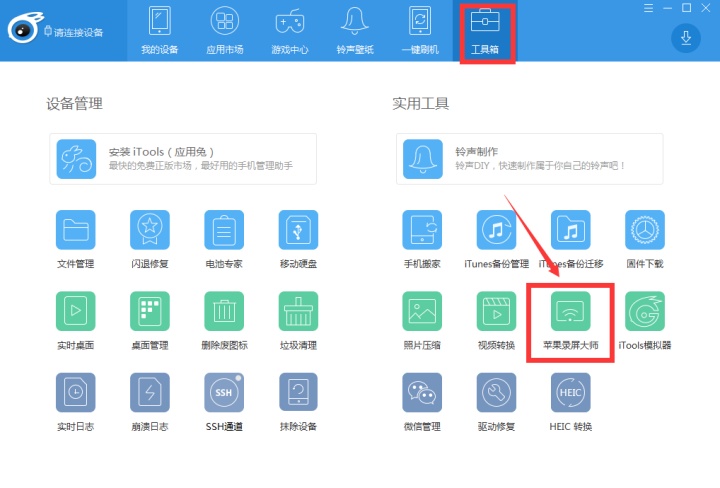Image resolution: width=720 pixels, height=488 pixels.
Task: Select the 抹除设备 erase device tool
Action: click(298, 393)
